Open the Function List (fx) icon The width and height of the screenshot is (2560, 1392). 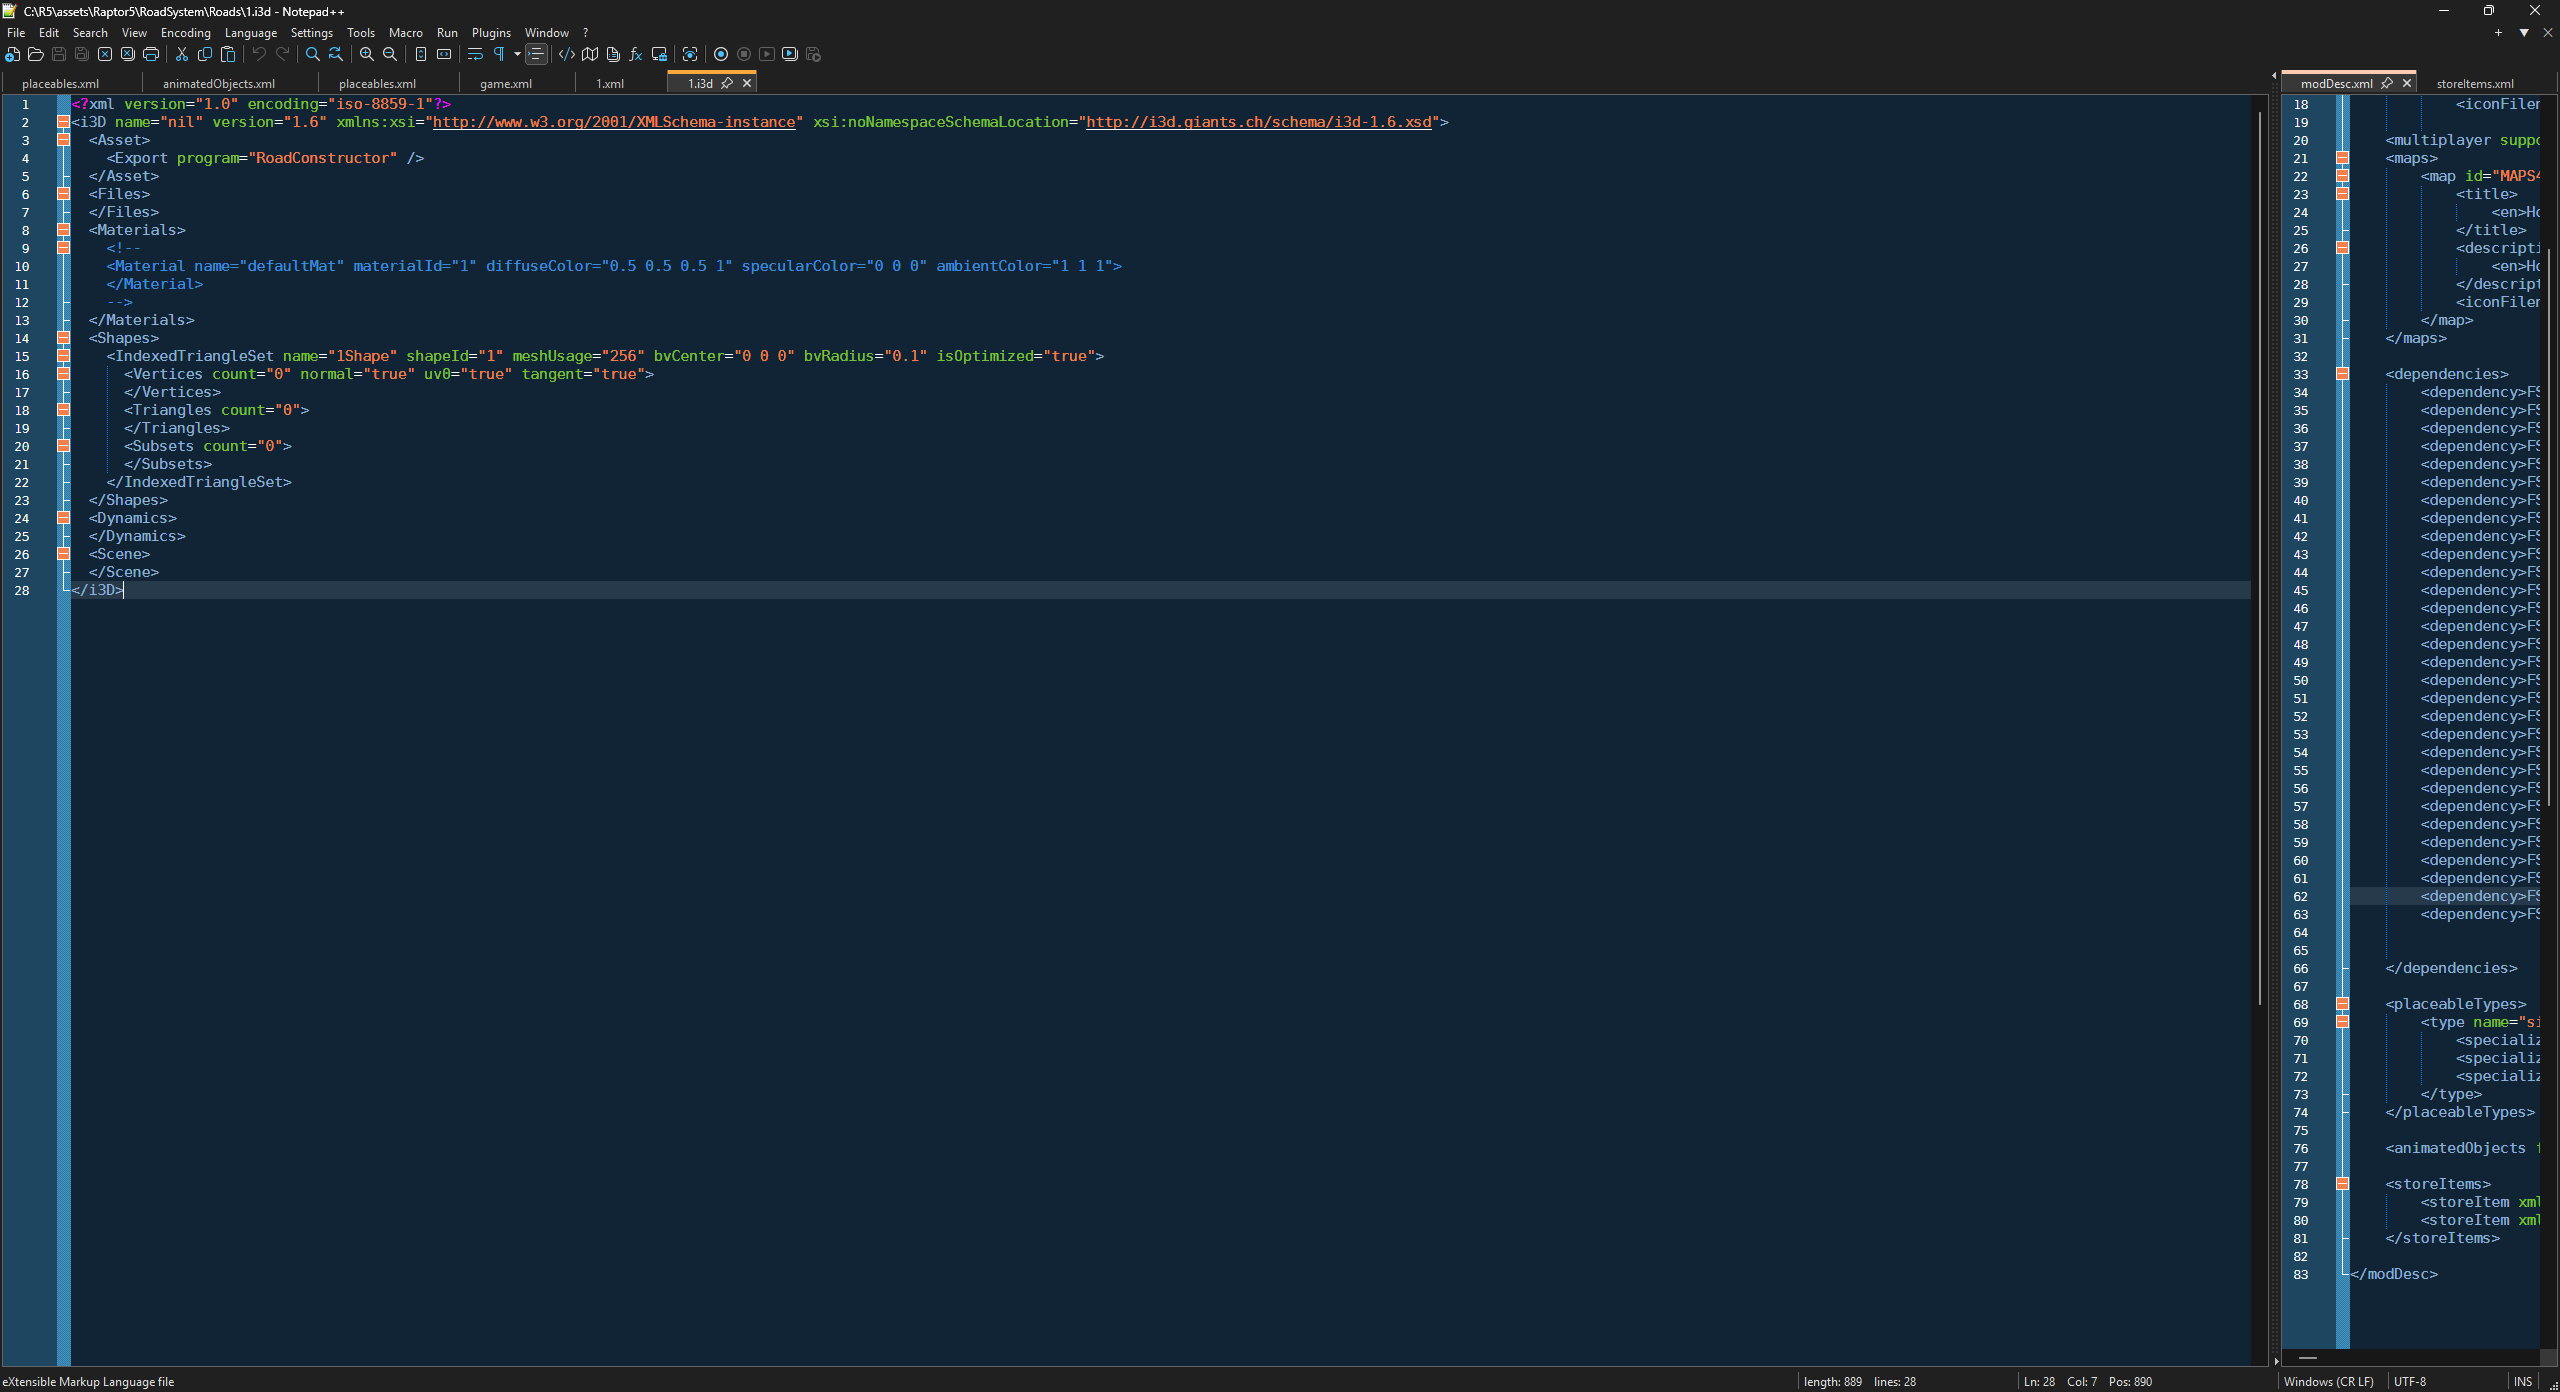tap(635, 54)
